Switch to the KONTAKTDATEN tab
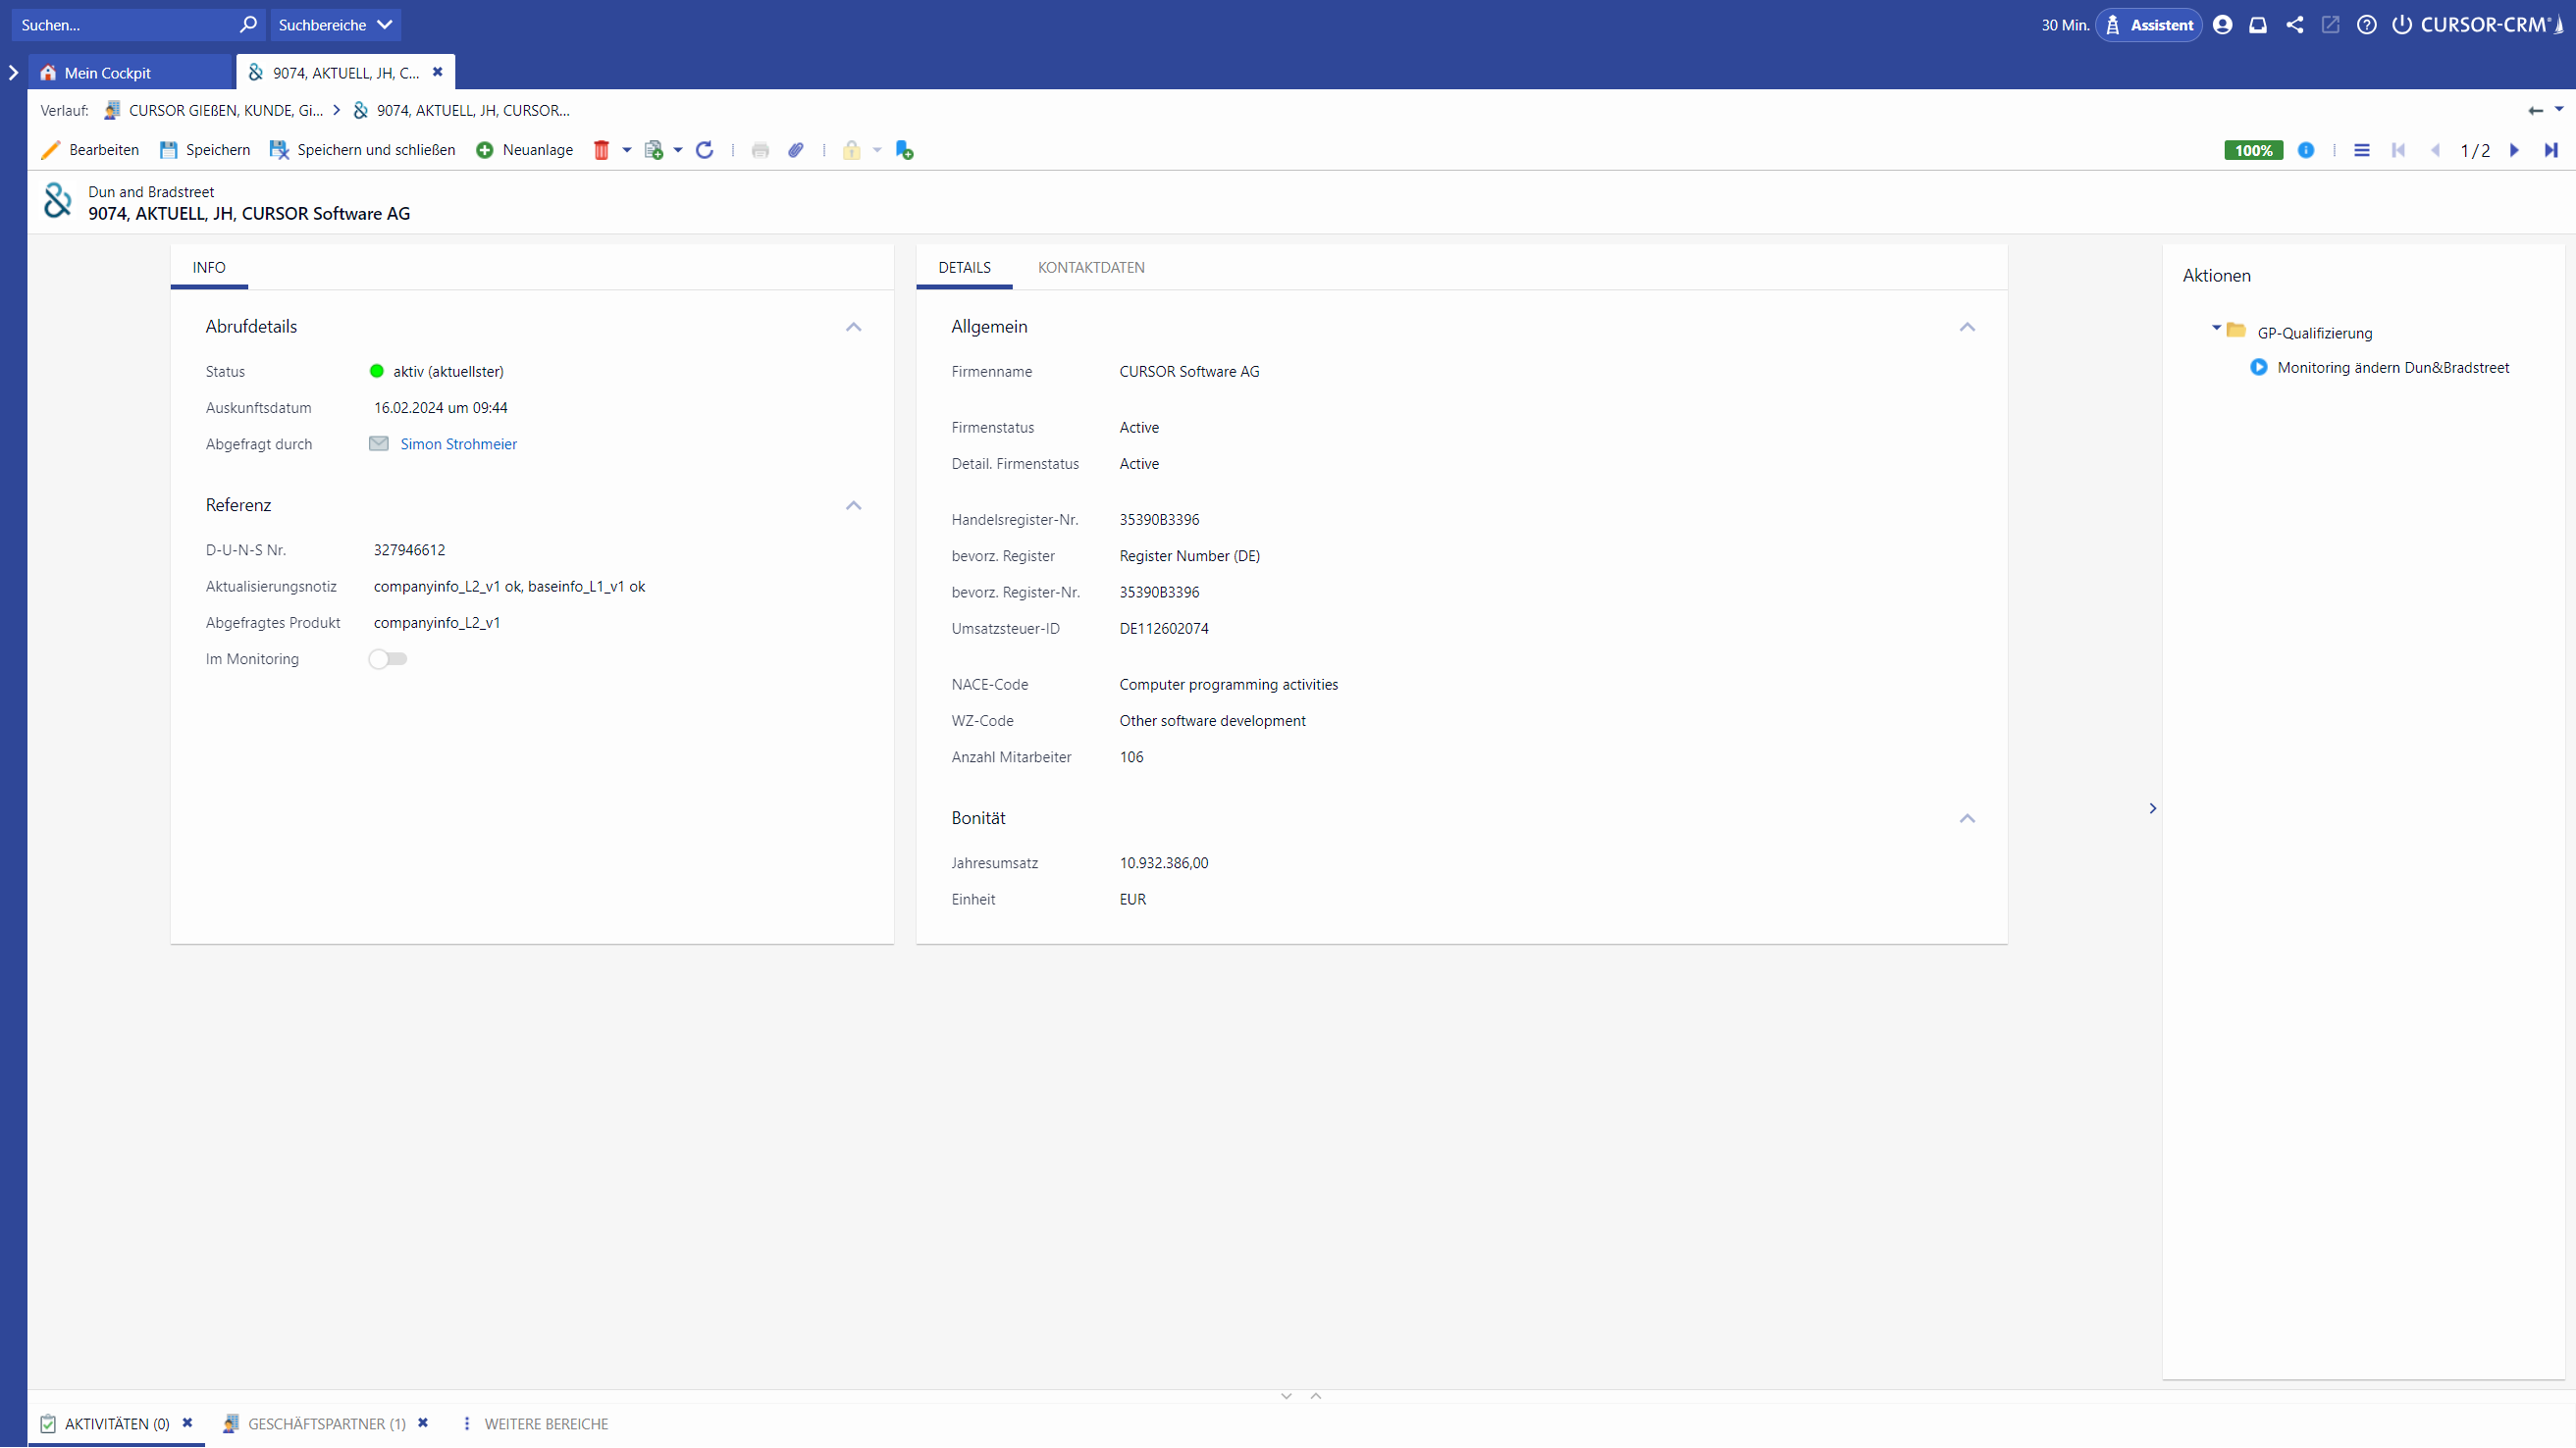2576x1448 pixels. click(x=1091, y=267)
